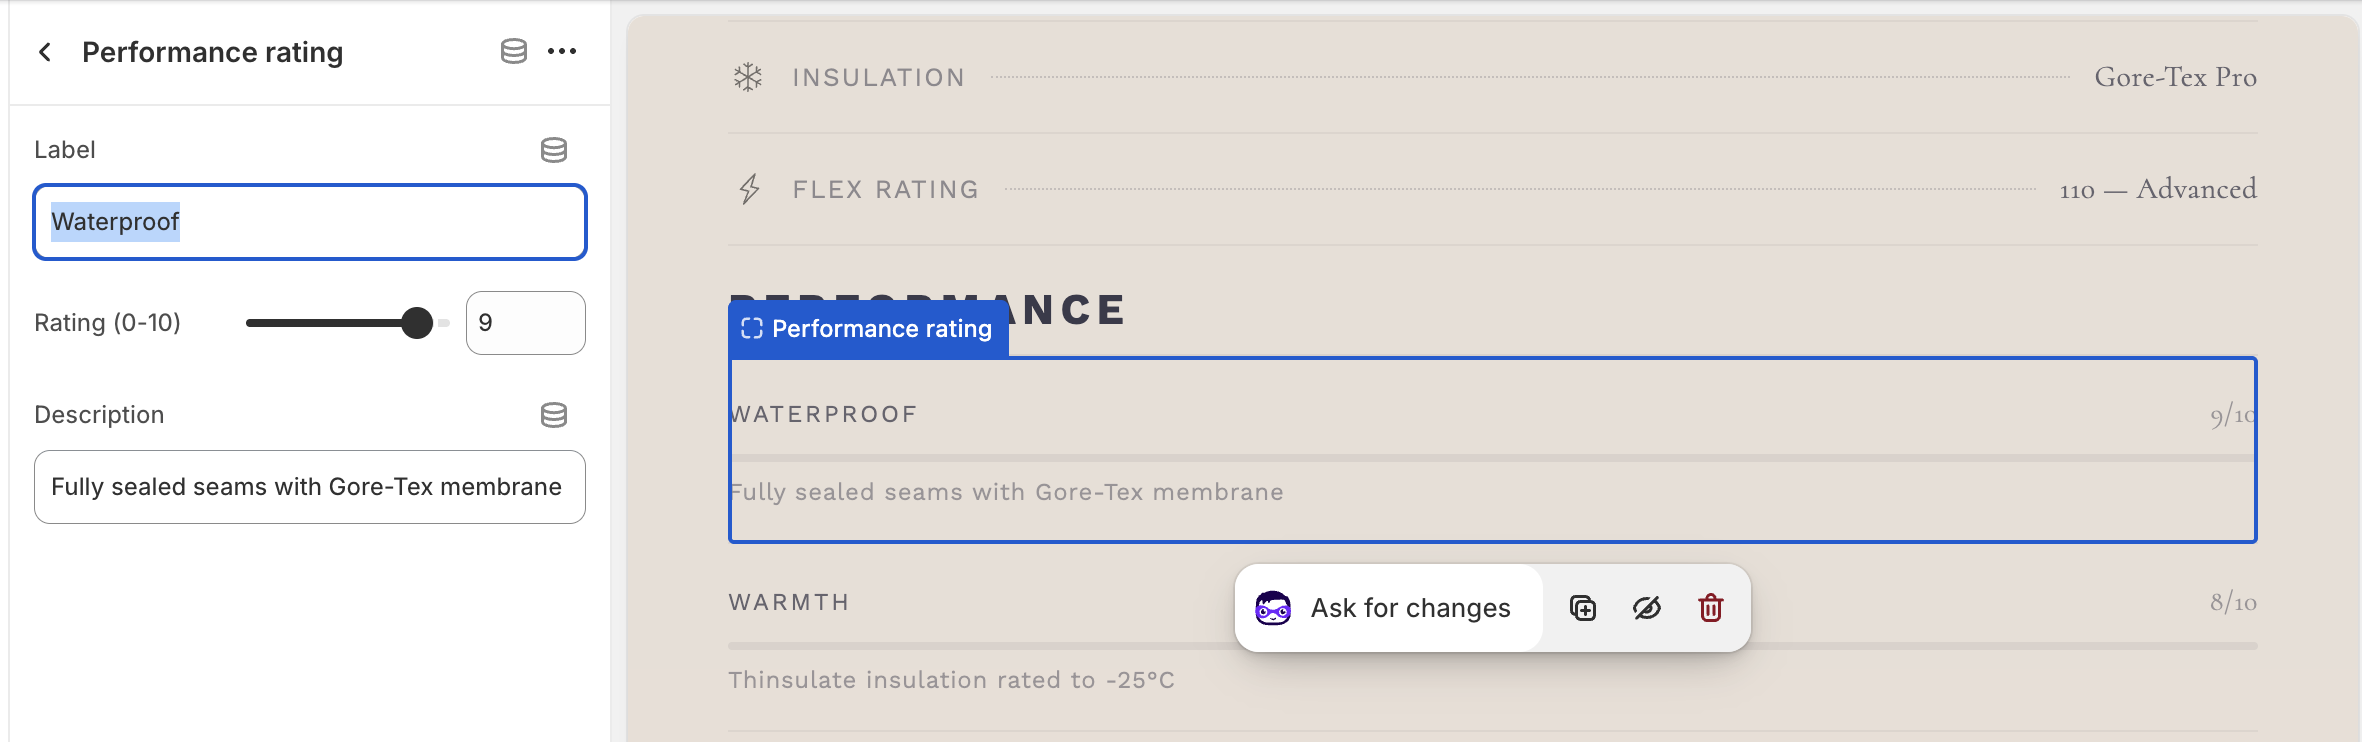2362x742 pixels.
Task: Collapse the panel with the back chevron
Action: [45, 51]
